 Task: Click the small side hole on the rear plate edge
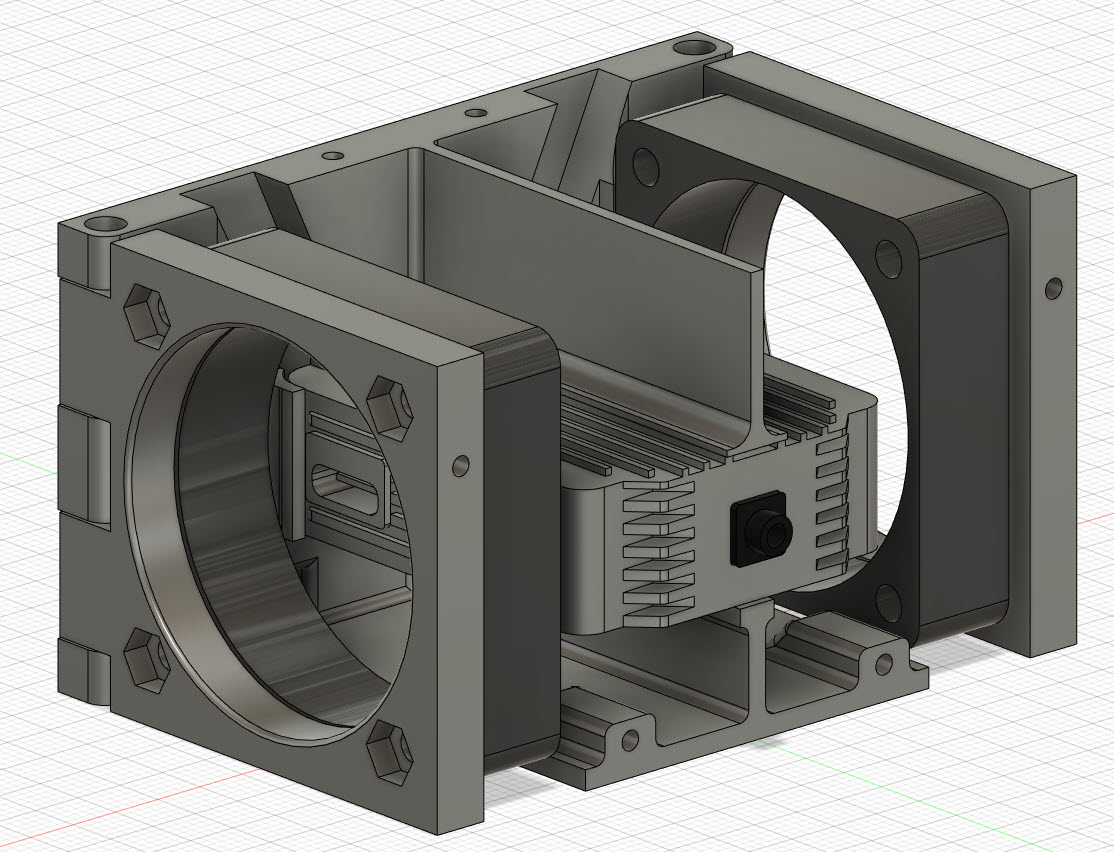pos(1054,289)
